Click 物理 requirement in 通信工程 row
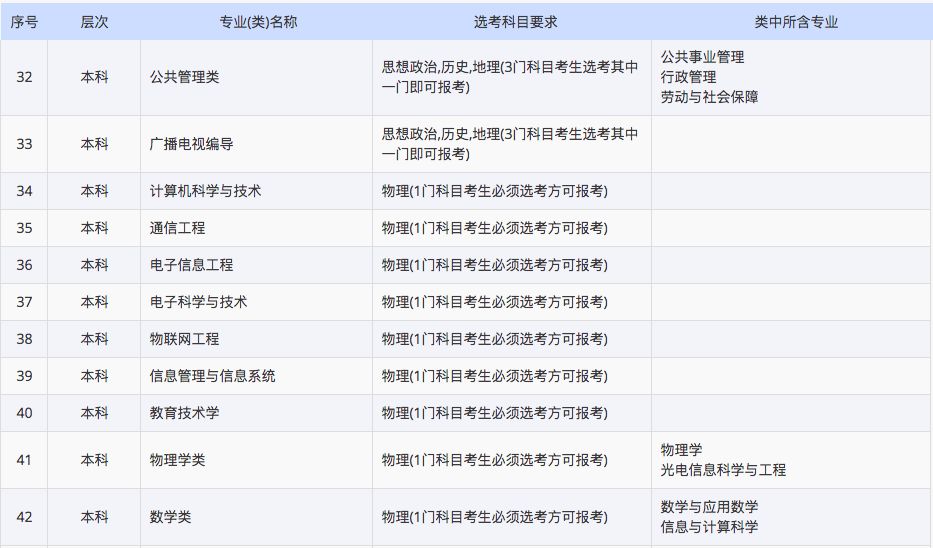The width and height of the screenshot is (933, 548). coord(494,228)
